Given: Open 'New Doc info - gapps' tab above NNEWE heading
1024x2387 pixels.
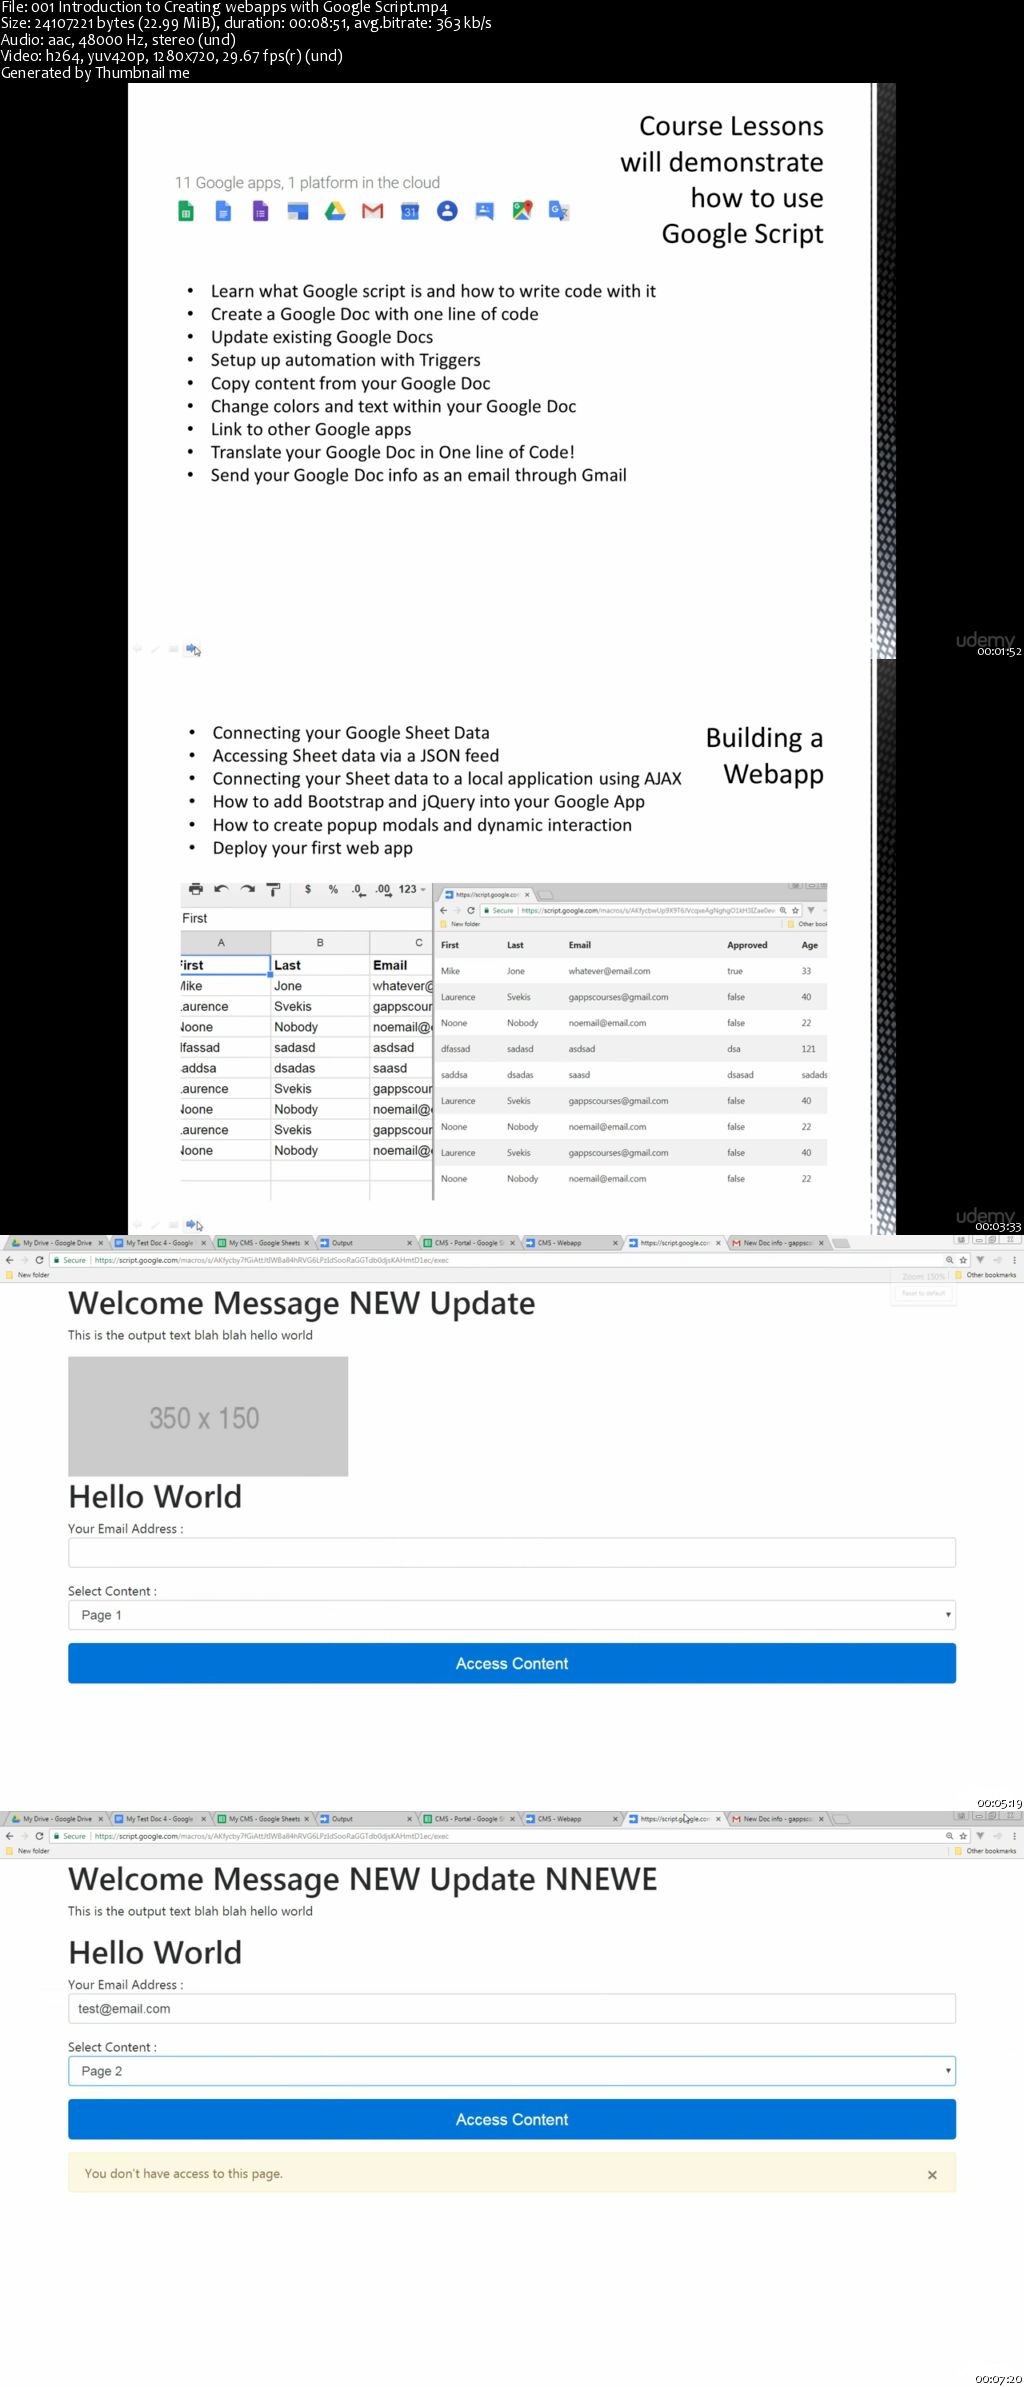Looking at the screenshot, I should click(778, 1819).
